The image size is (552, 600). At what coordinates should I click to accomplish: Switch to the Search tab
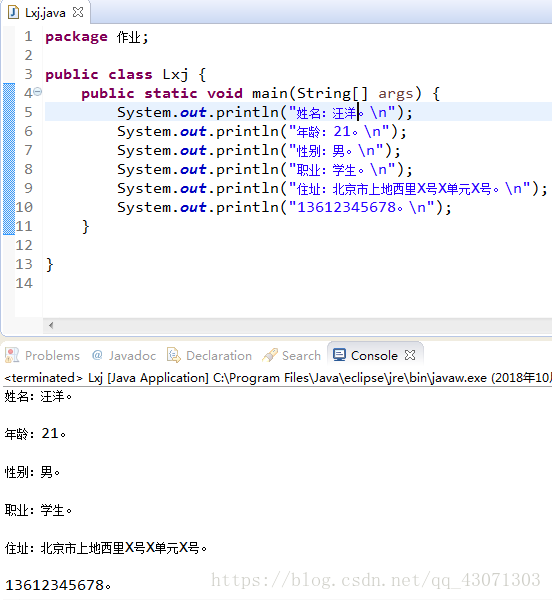point(292,355)
